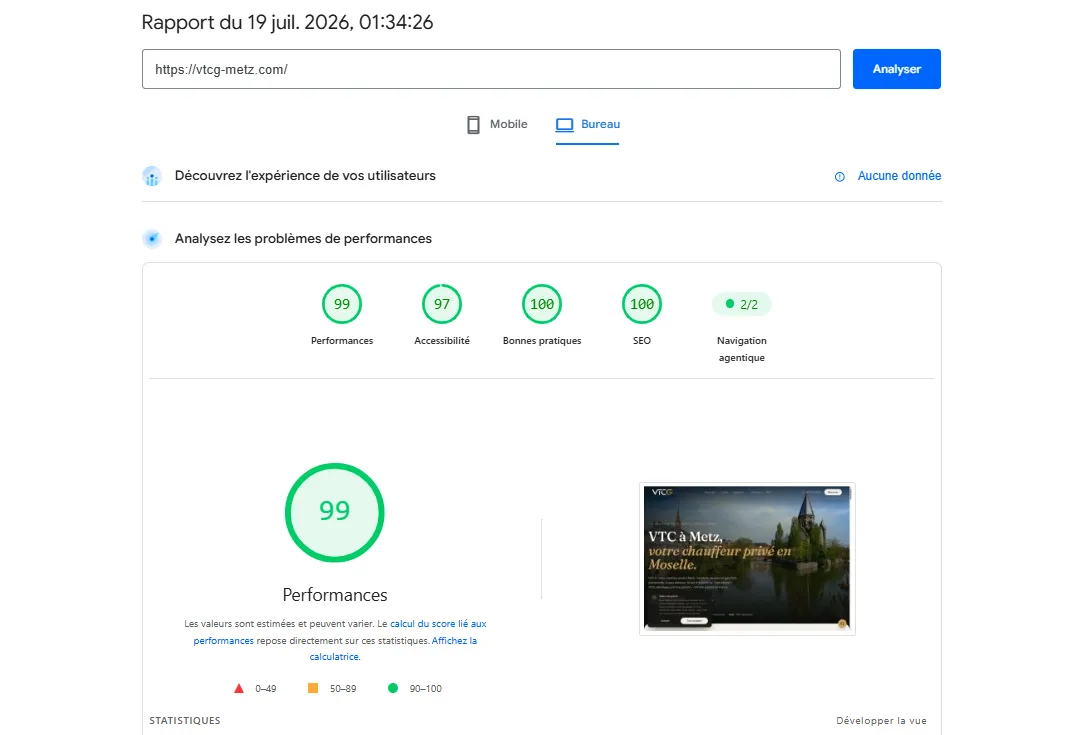Screen dimensions: 1073x735
Task: Click the green circle 90–100 legend icon
Action: (x=393, y=688)
